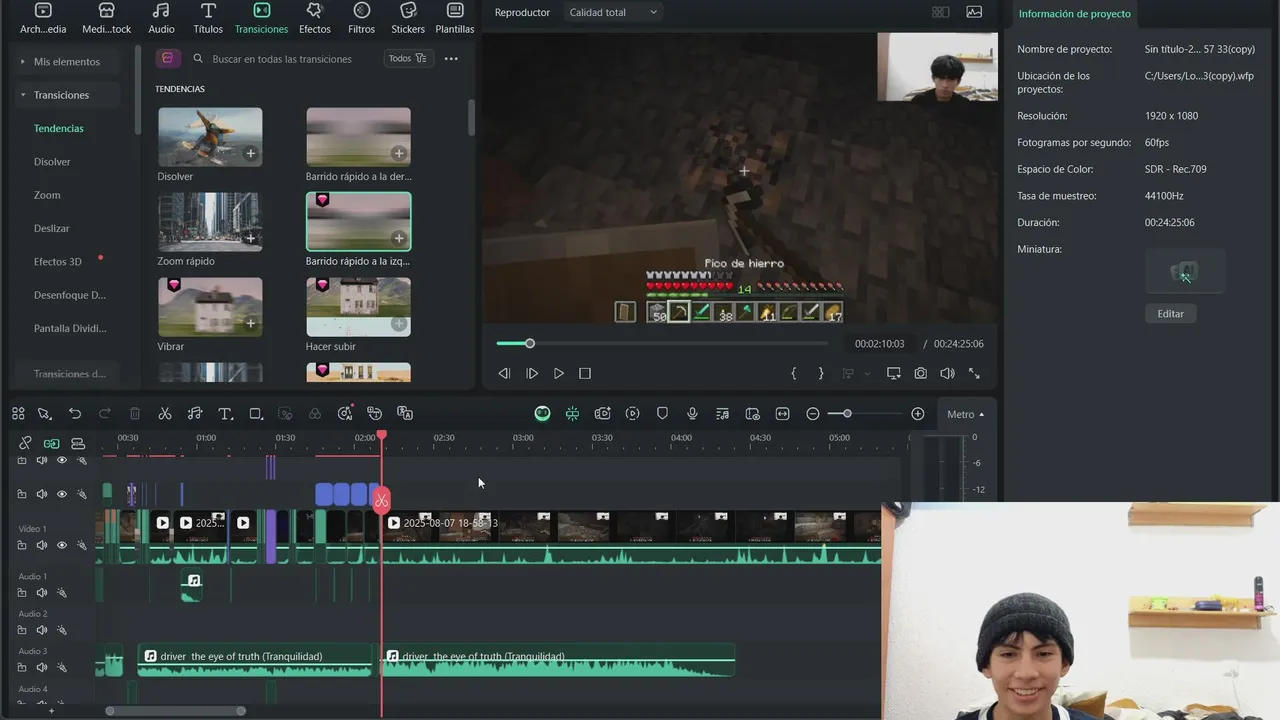Viewport: 1280px width, 720px height.
Task: Expand the Mis elementos section
Action: pos(66,62)
